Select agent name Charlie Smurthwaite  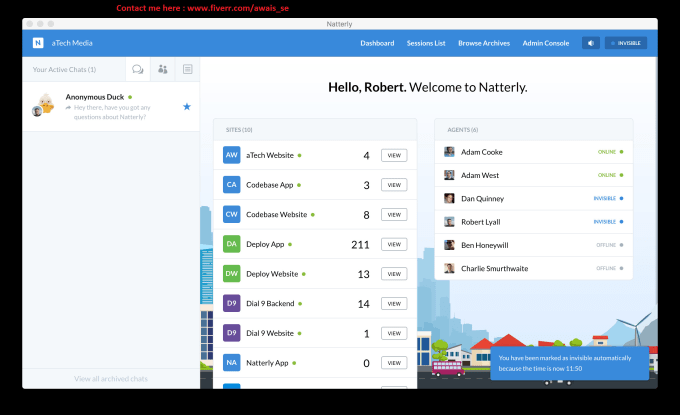[x=494, y=268]
